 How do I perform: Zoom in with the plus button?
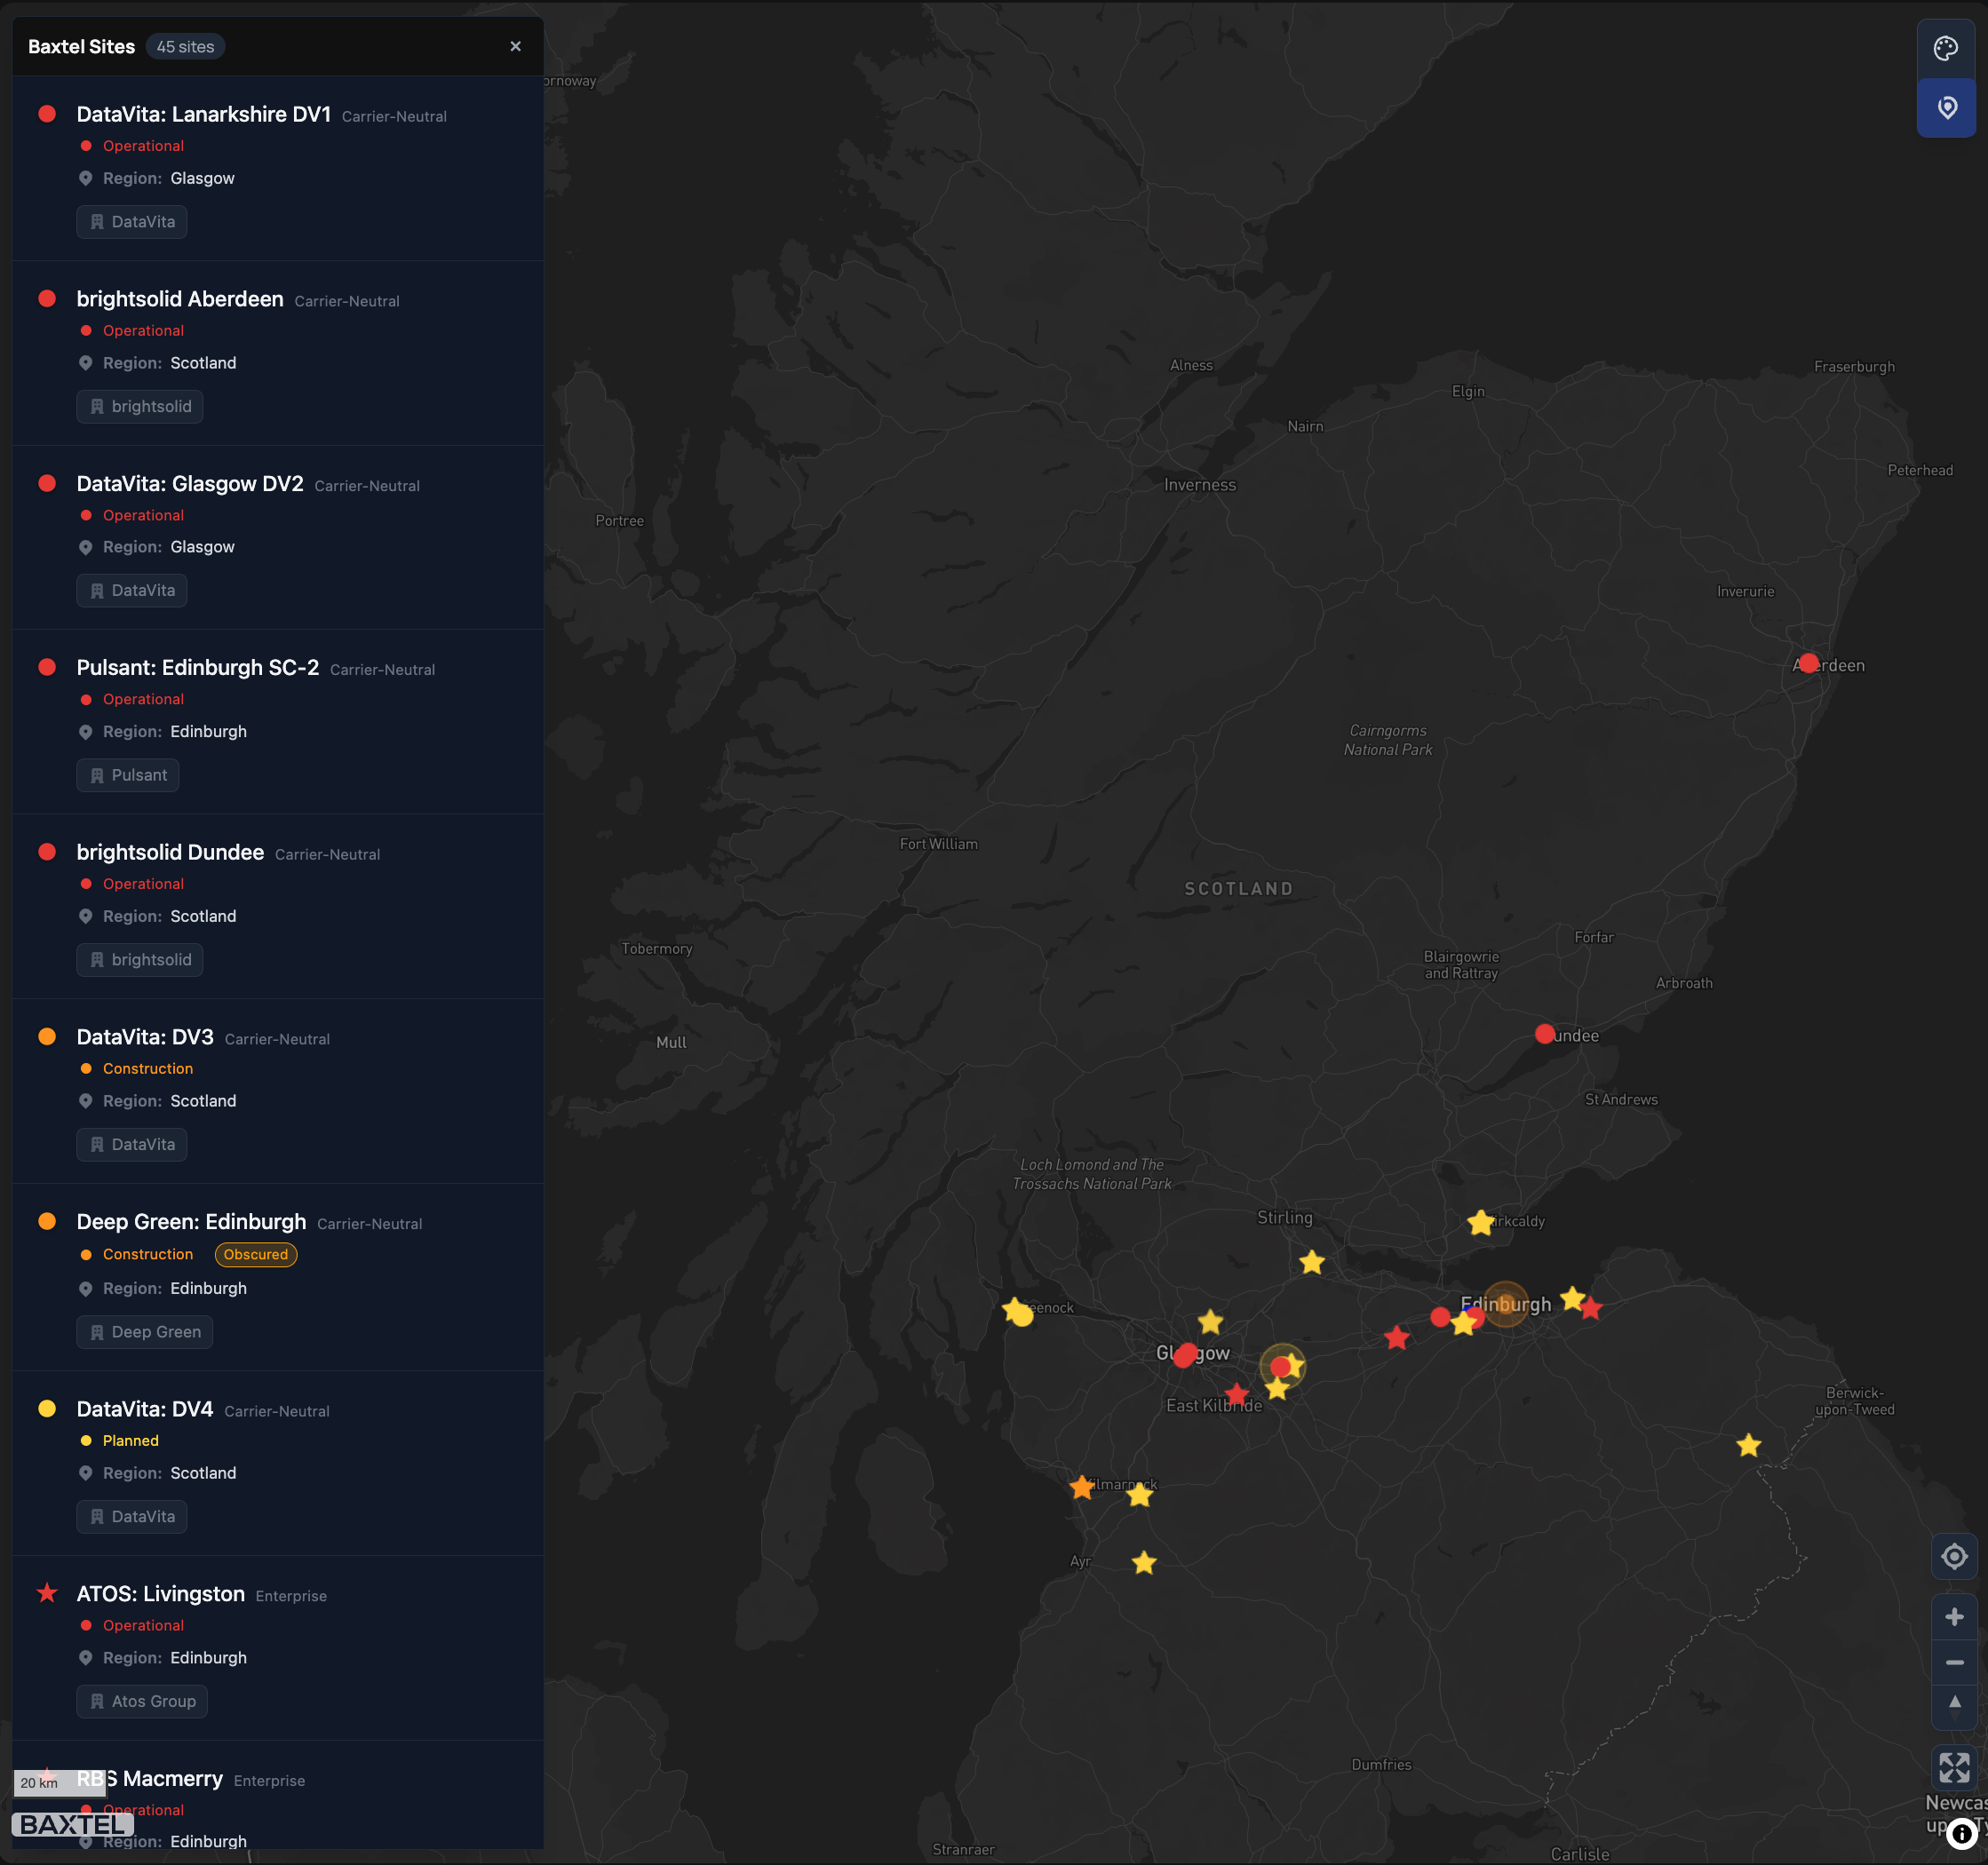pyautogui.click(x=1953, y=1616)
